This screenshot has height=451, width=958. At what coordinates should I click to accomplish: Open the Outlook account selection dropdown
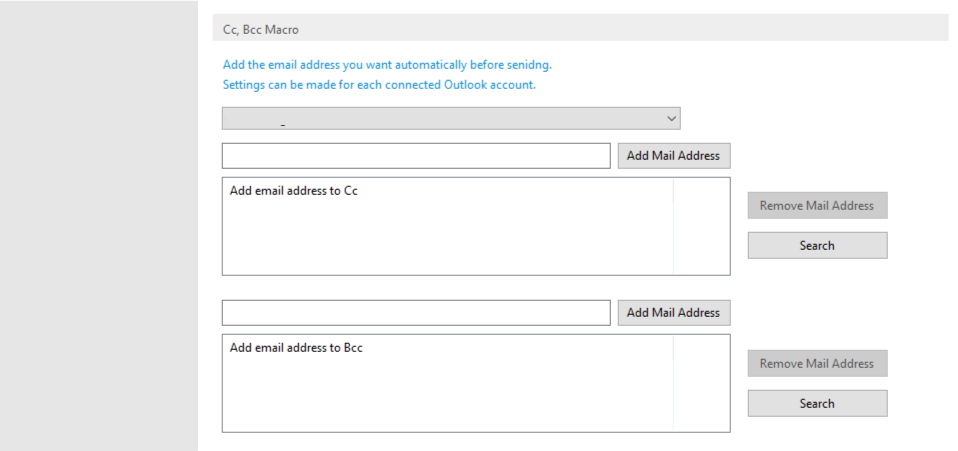point(450,119)
